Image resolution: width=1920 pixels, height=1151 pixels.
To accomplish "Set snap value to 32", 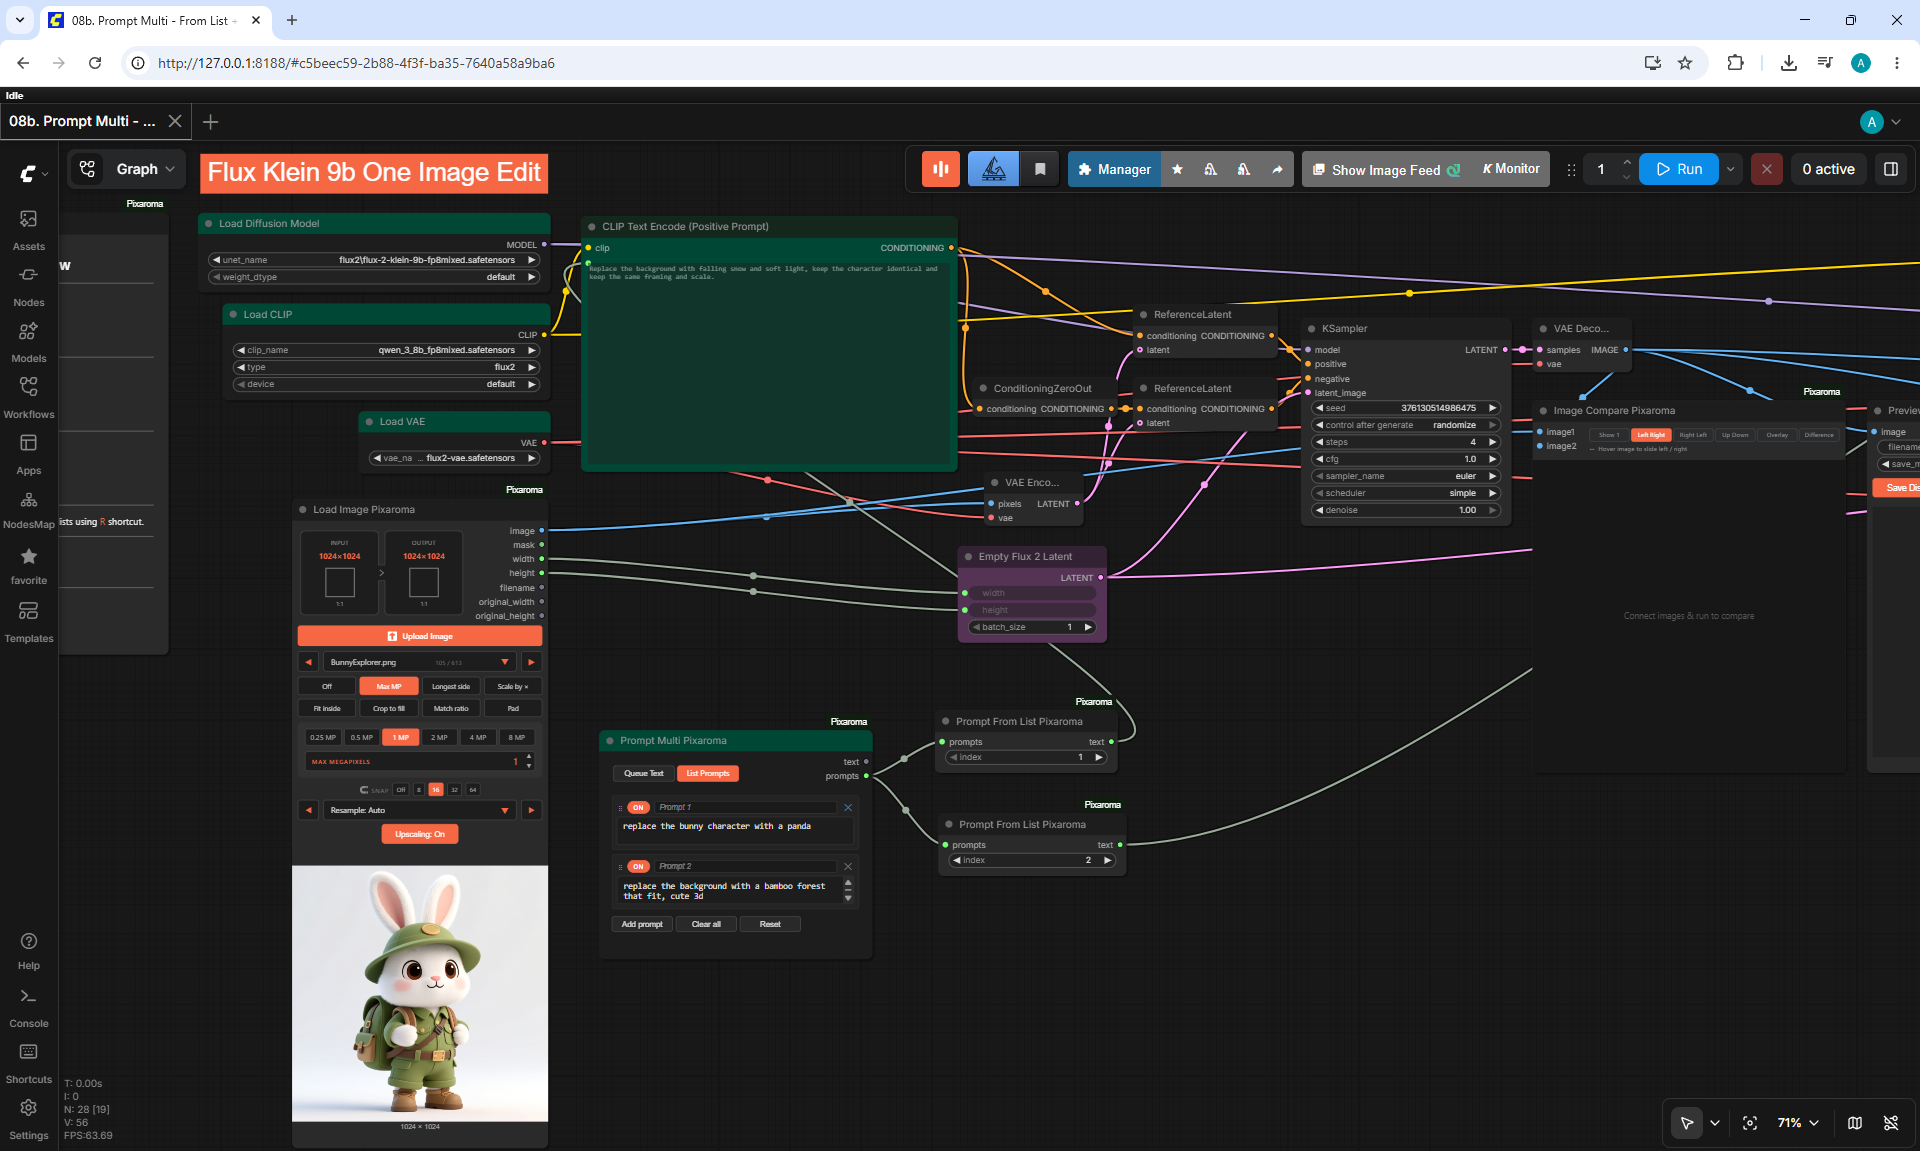I will click(454, 790).
